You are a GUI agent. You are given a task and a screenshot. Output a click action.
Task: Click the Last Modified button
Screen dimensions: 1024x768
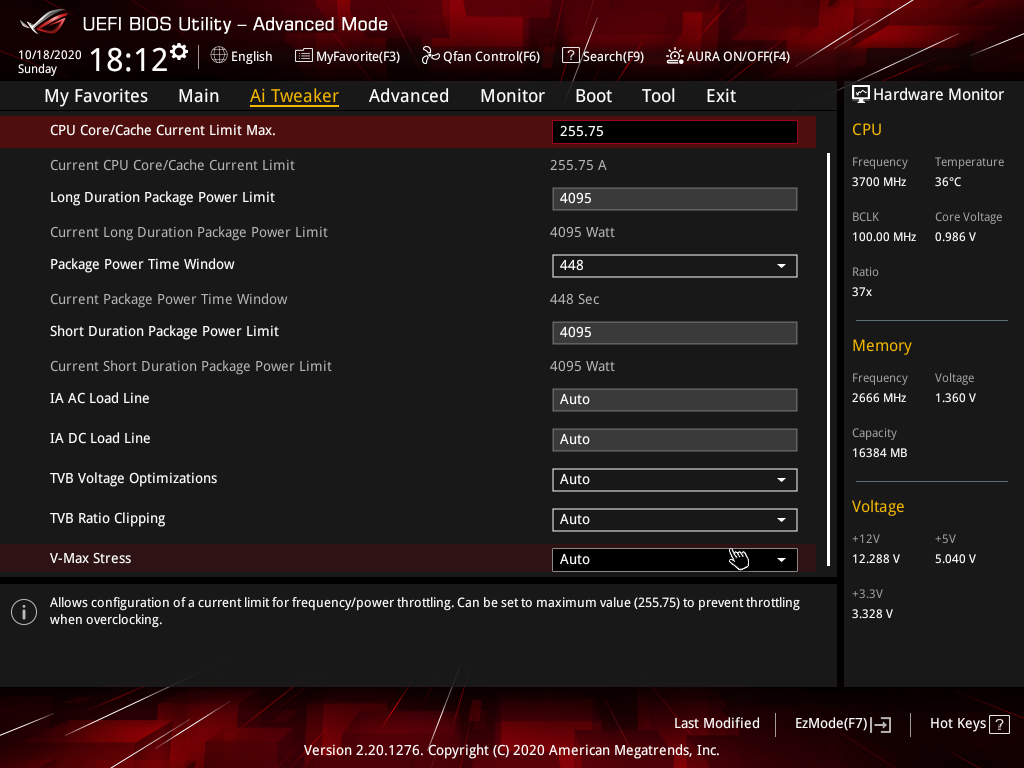716,724
